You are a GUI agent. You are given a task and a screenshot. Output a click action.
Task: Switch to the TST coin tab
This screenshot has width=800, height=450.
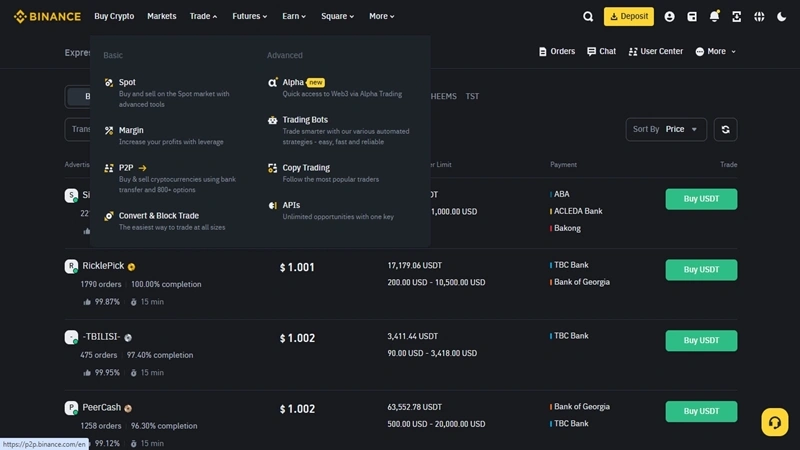(x=472, y=96)
